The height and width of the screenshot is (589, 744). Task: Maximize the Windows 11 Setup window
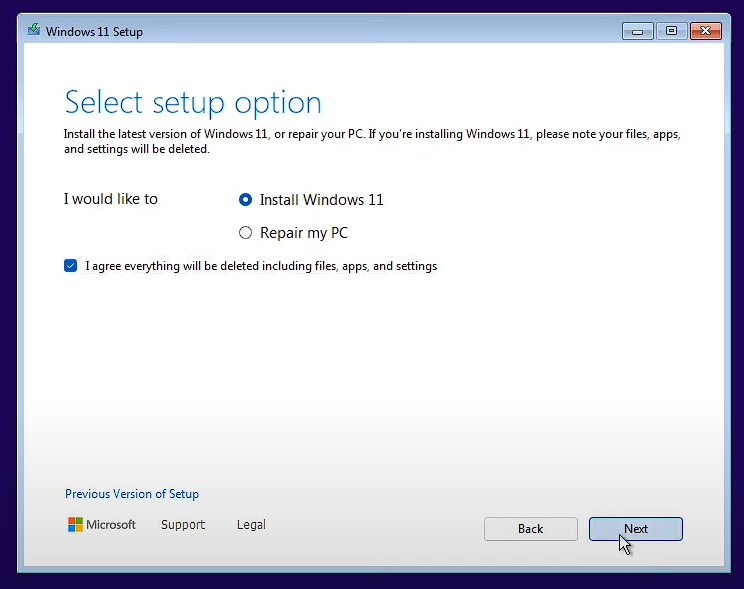tap(671, 31)
